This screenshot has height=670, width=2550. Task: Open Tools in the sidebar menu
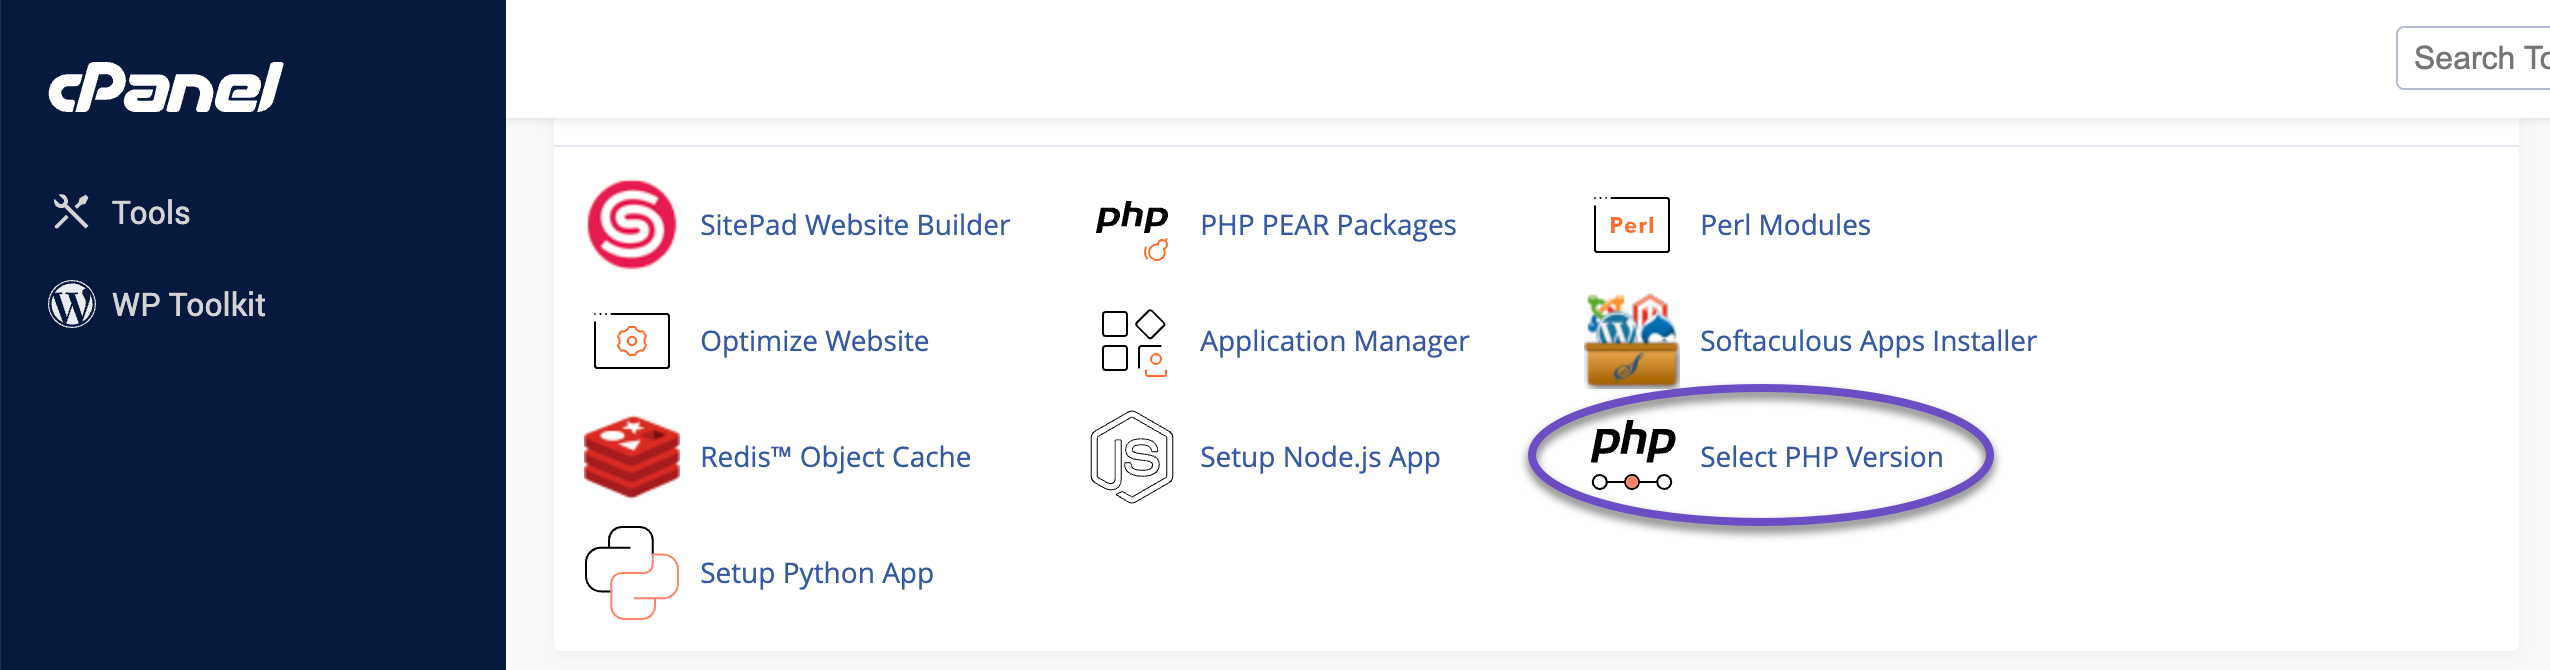(x=151, y=213)
